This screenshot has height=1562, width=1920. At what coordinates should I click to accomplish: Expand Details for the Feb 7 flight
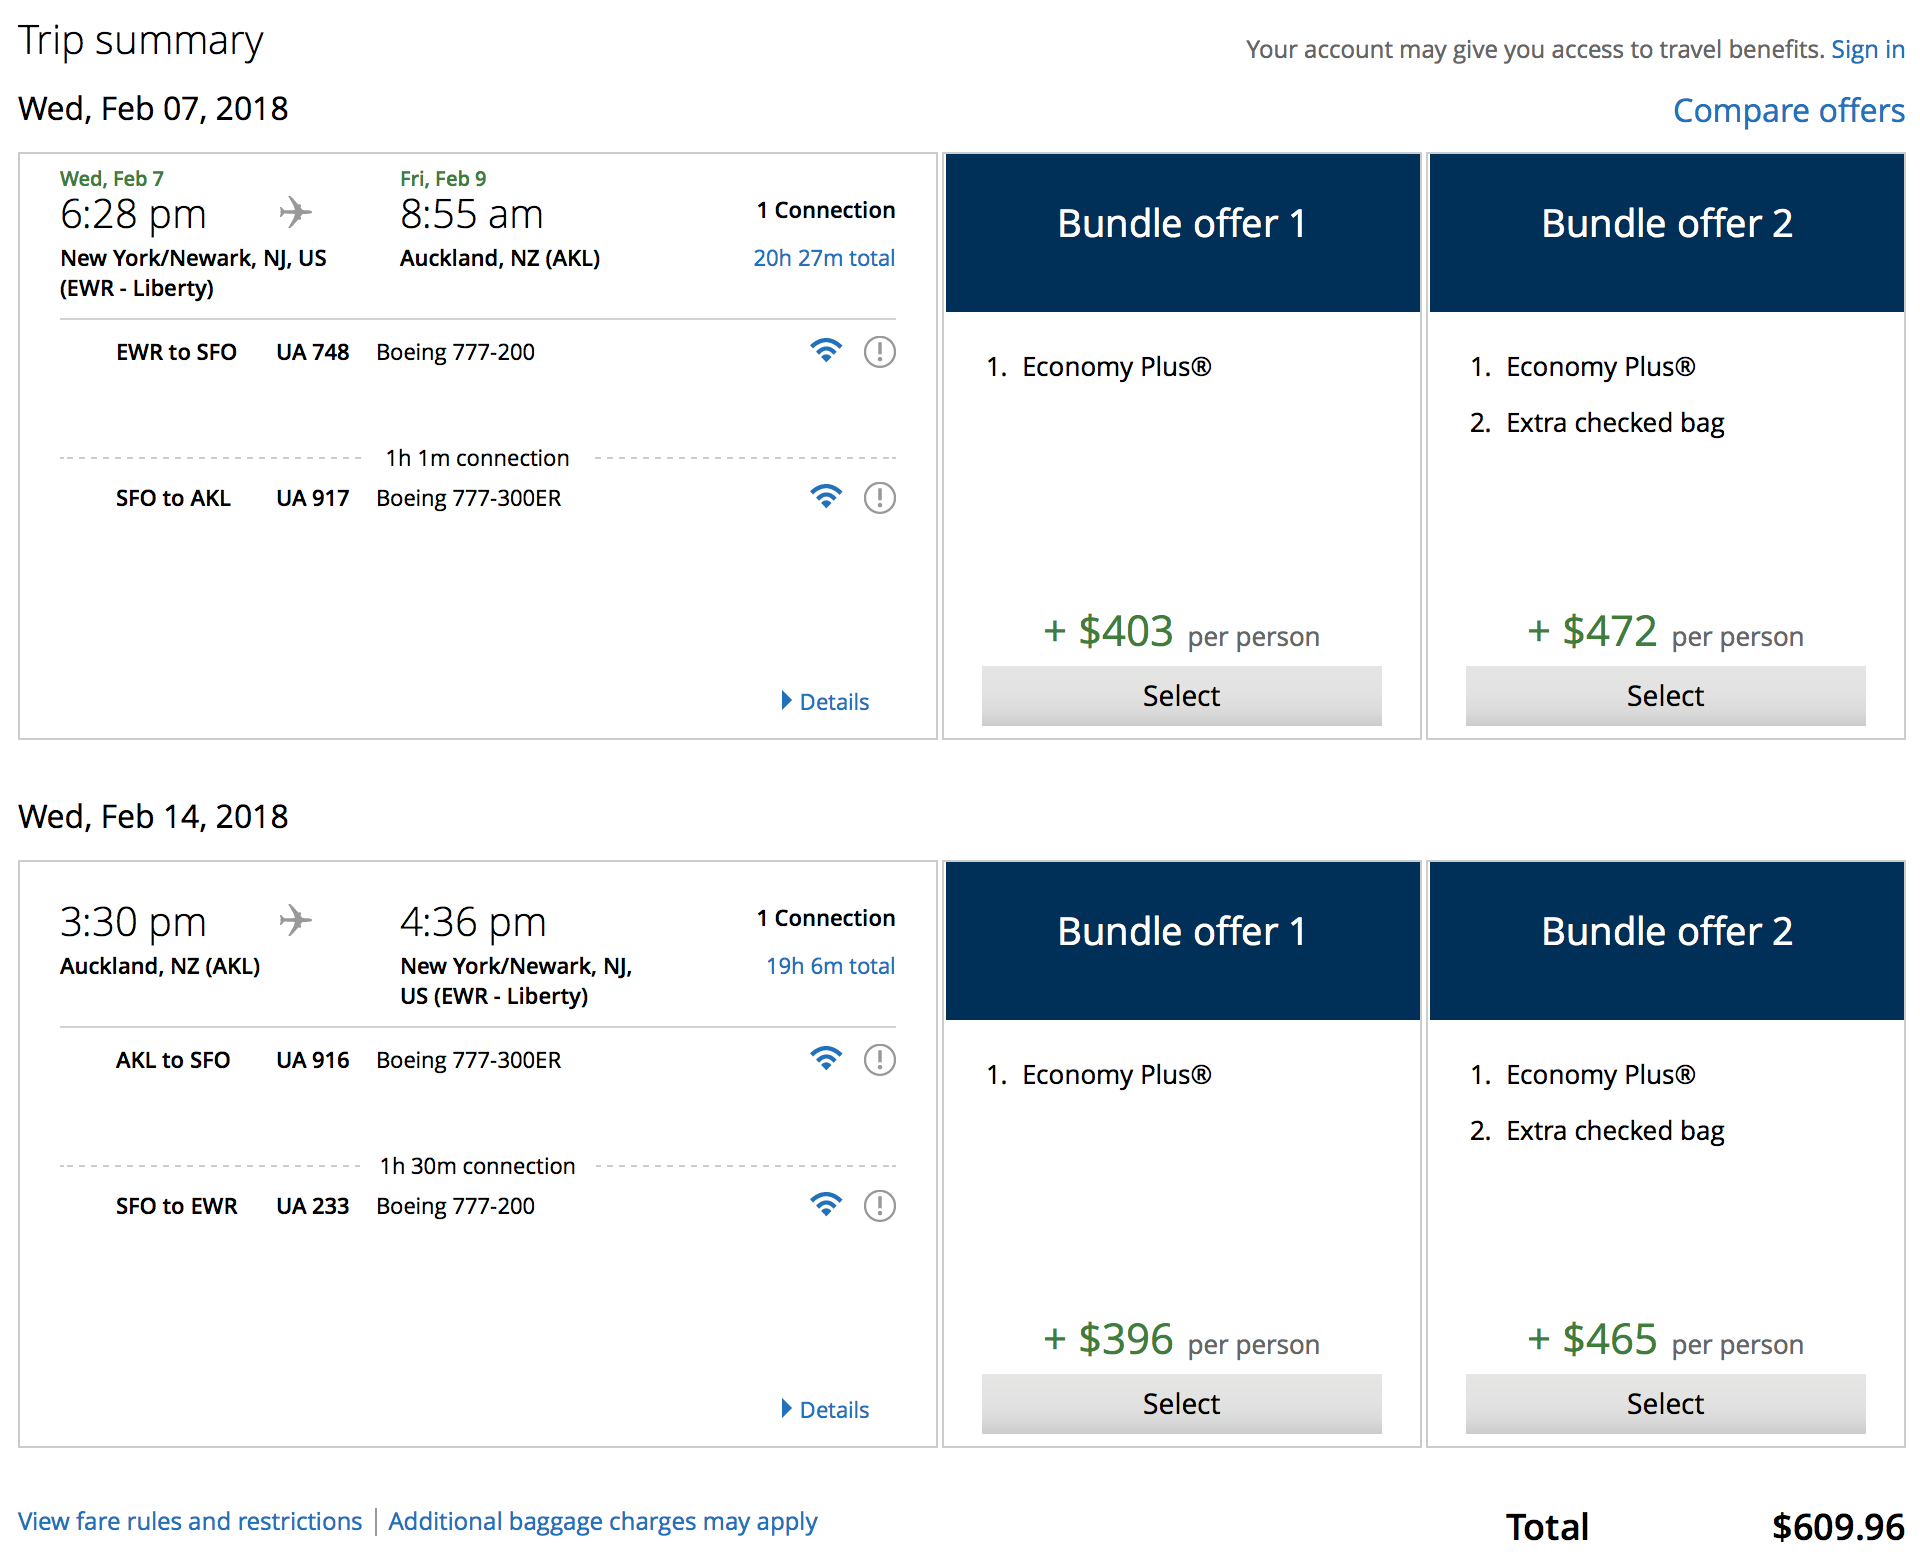coord(825,702)
